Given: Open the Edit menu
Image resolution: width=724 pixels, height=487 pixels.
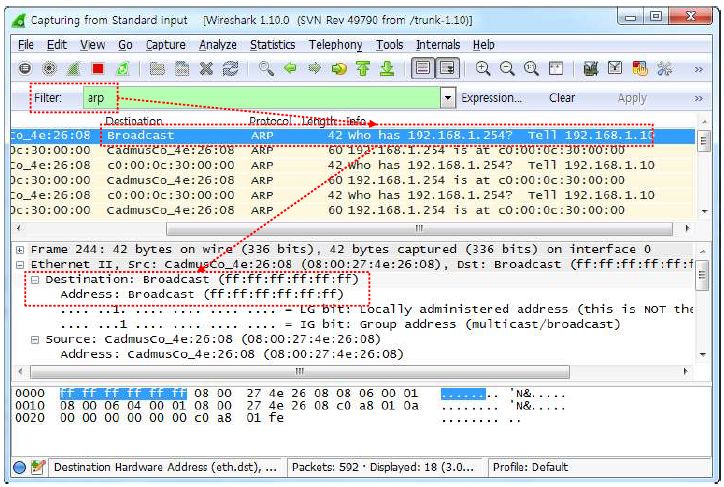Looking at the screenshot, I should click(57, 45).
